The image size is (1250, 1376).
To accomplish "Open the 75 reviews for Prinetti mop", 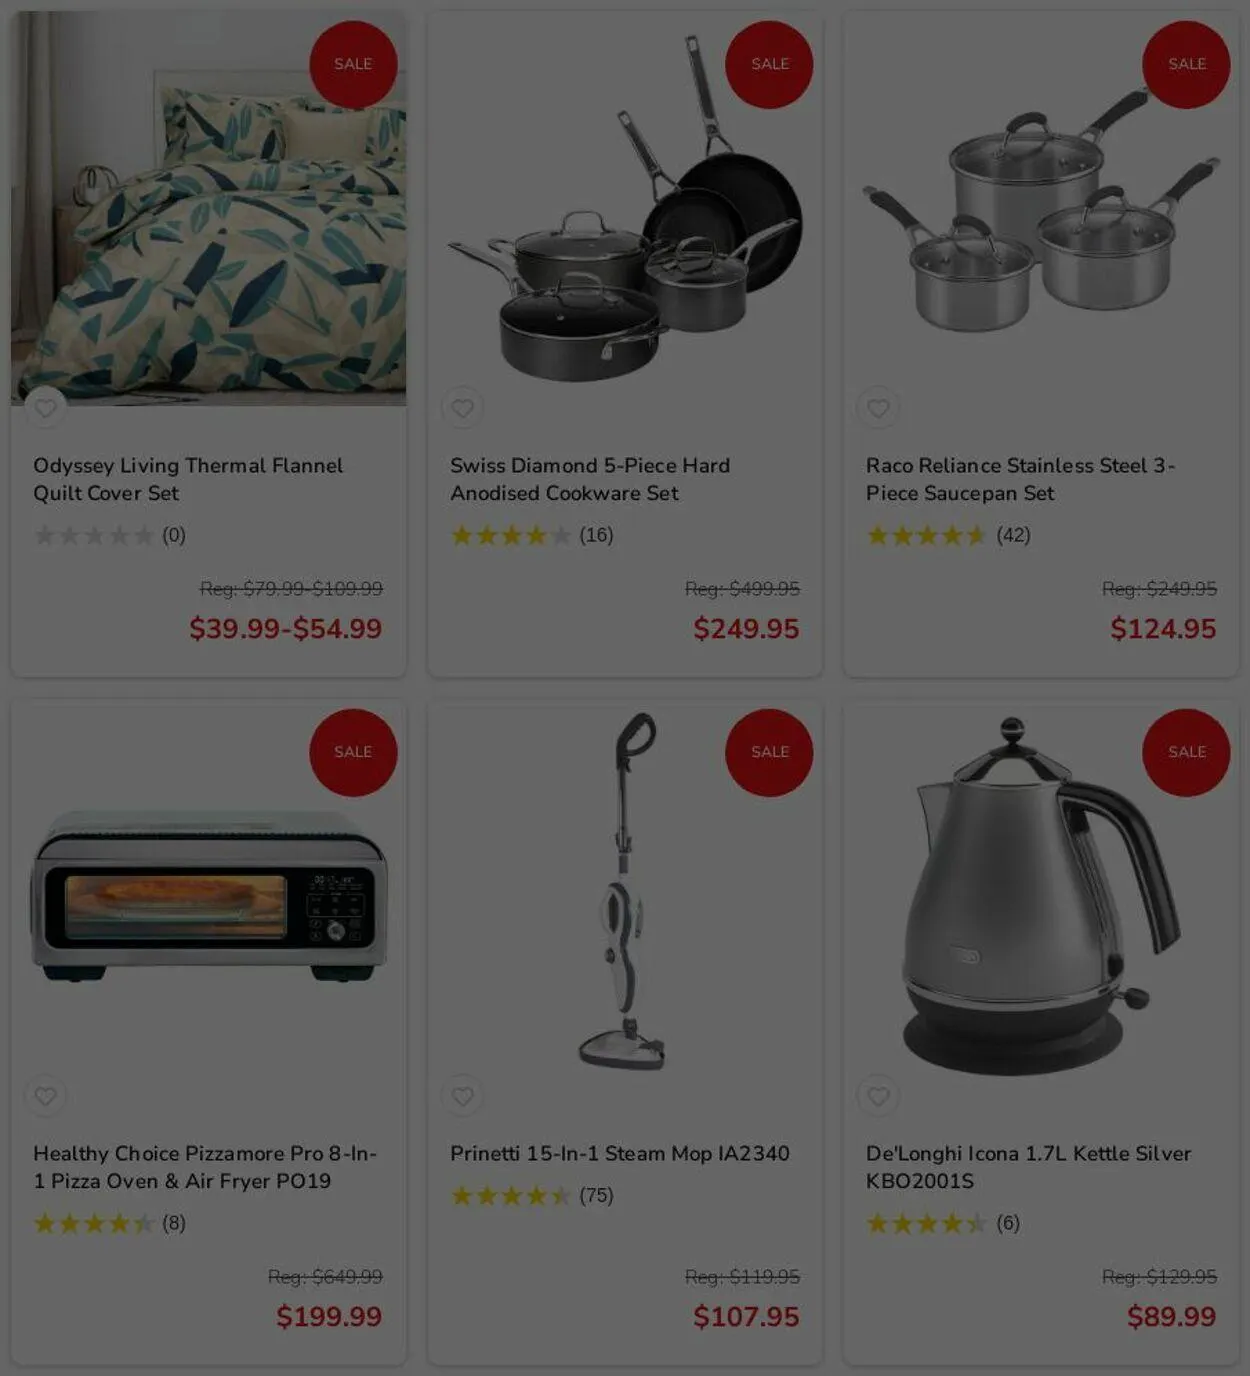I will [x=531, y=1195].
